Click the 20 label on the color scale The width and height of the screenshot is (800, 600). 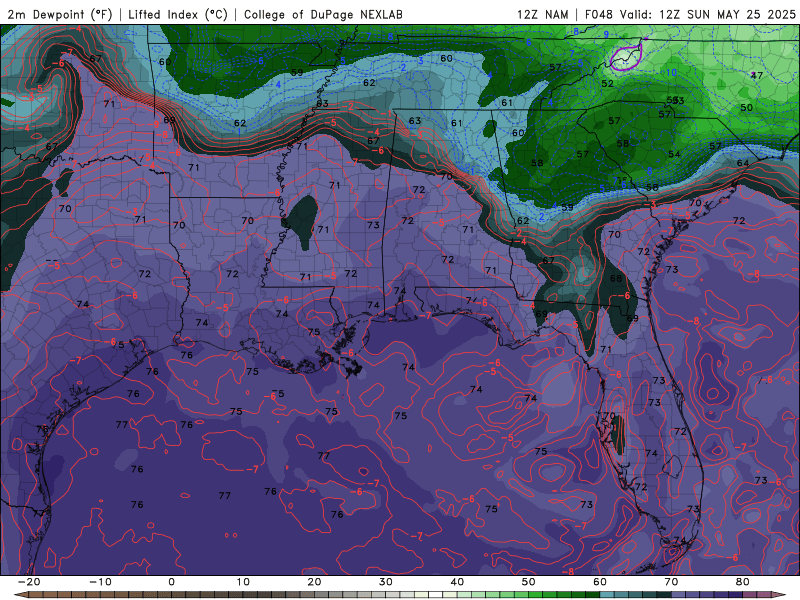pyautogui.click(x=314, y=582)
